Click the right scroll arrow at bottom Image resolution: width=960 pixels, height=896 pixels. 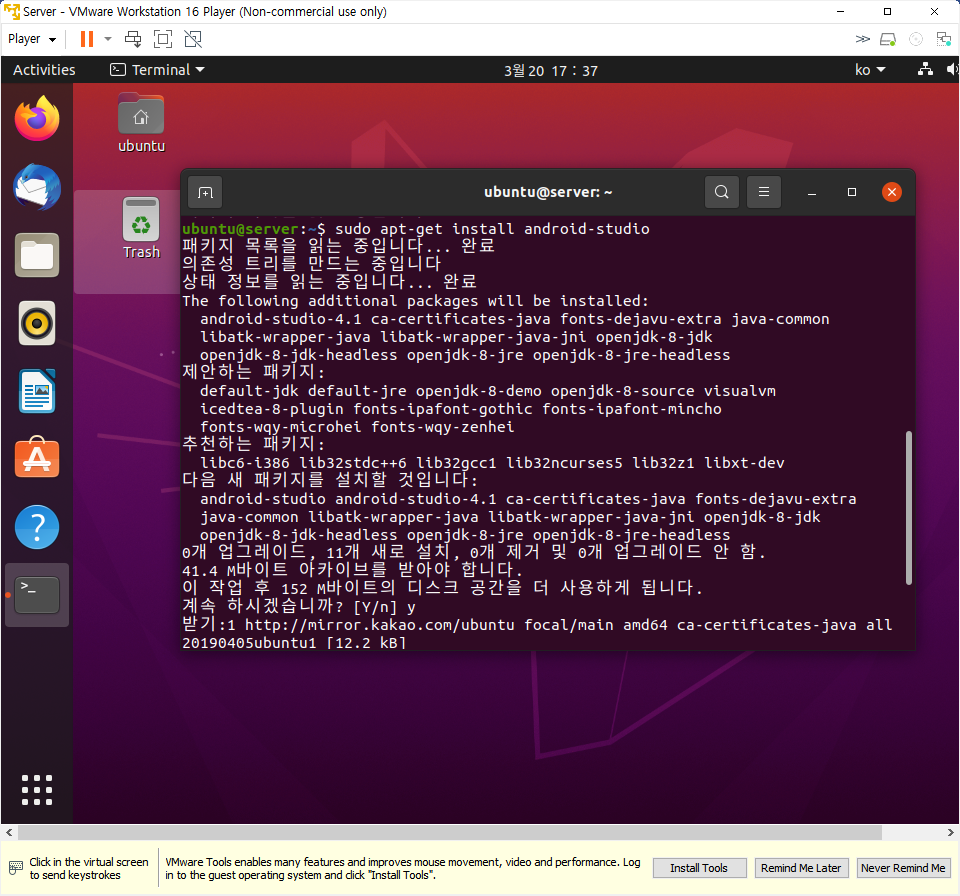950,832
